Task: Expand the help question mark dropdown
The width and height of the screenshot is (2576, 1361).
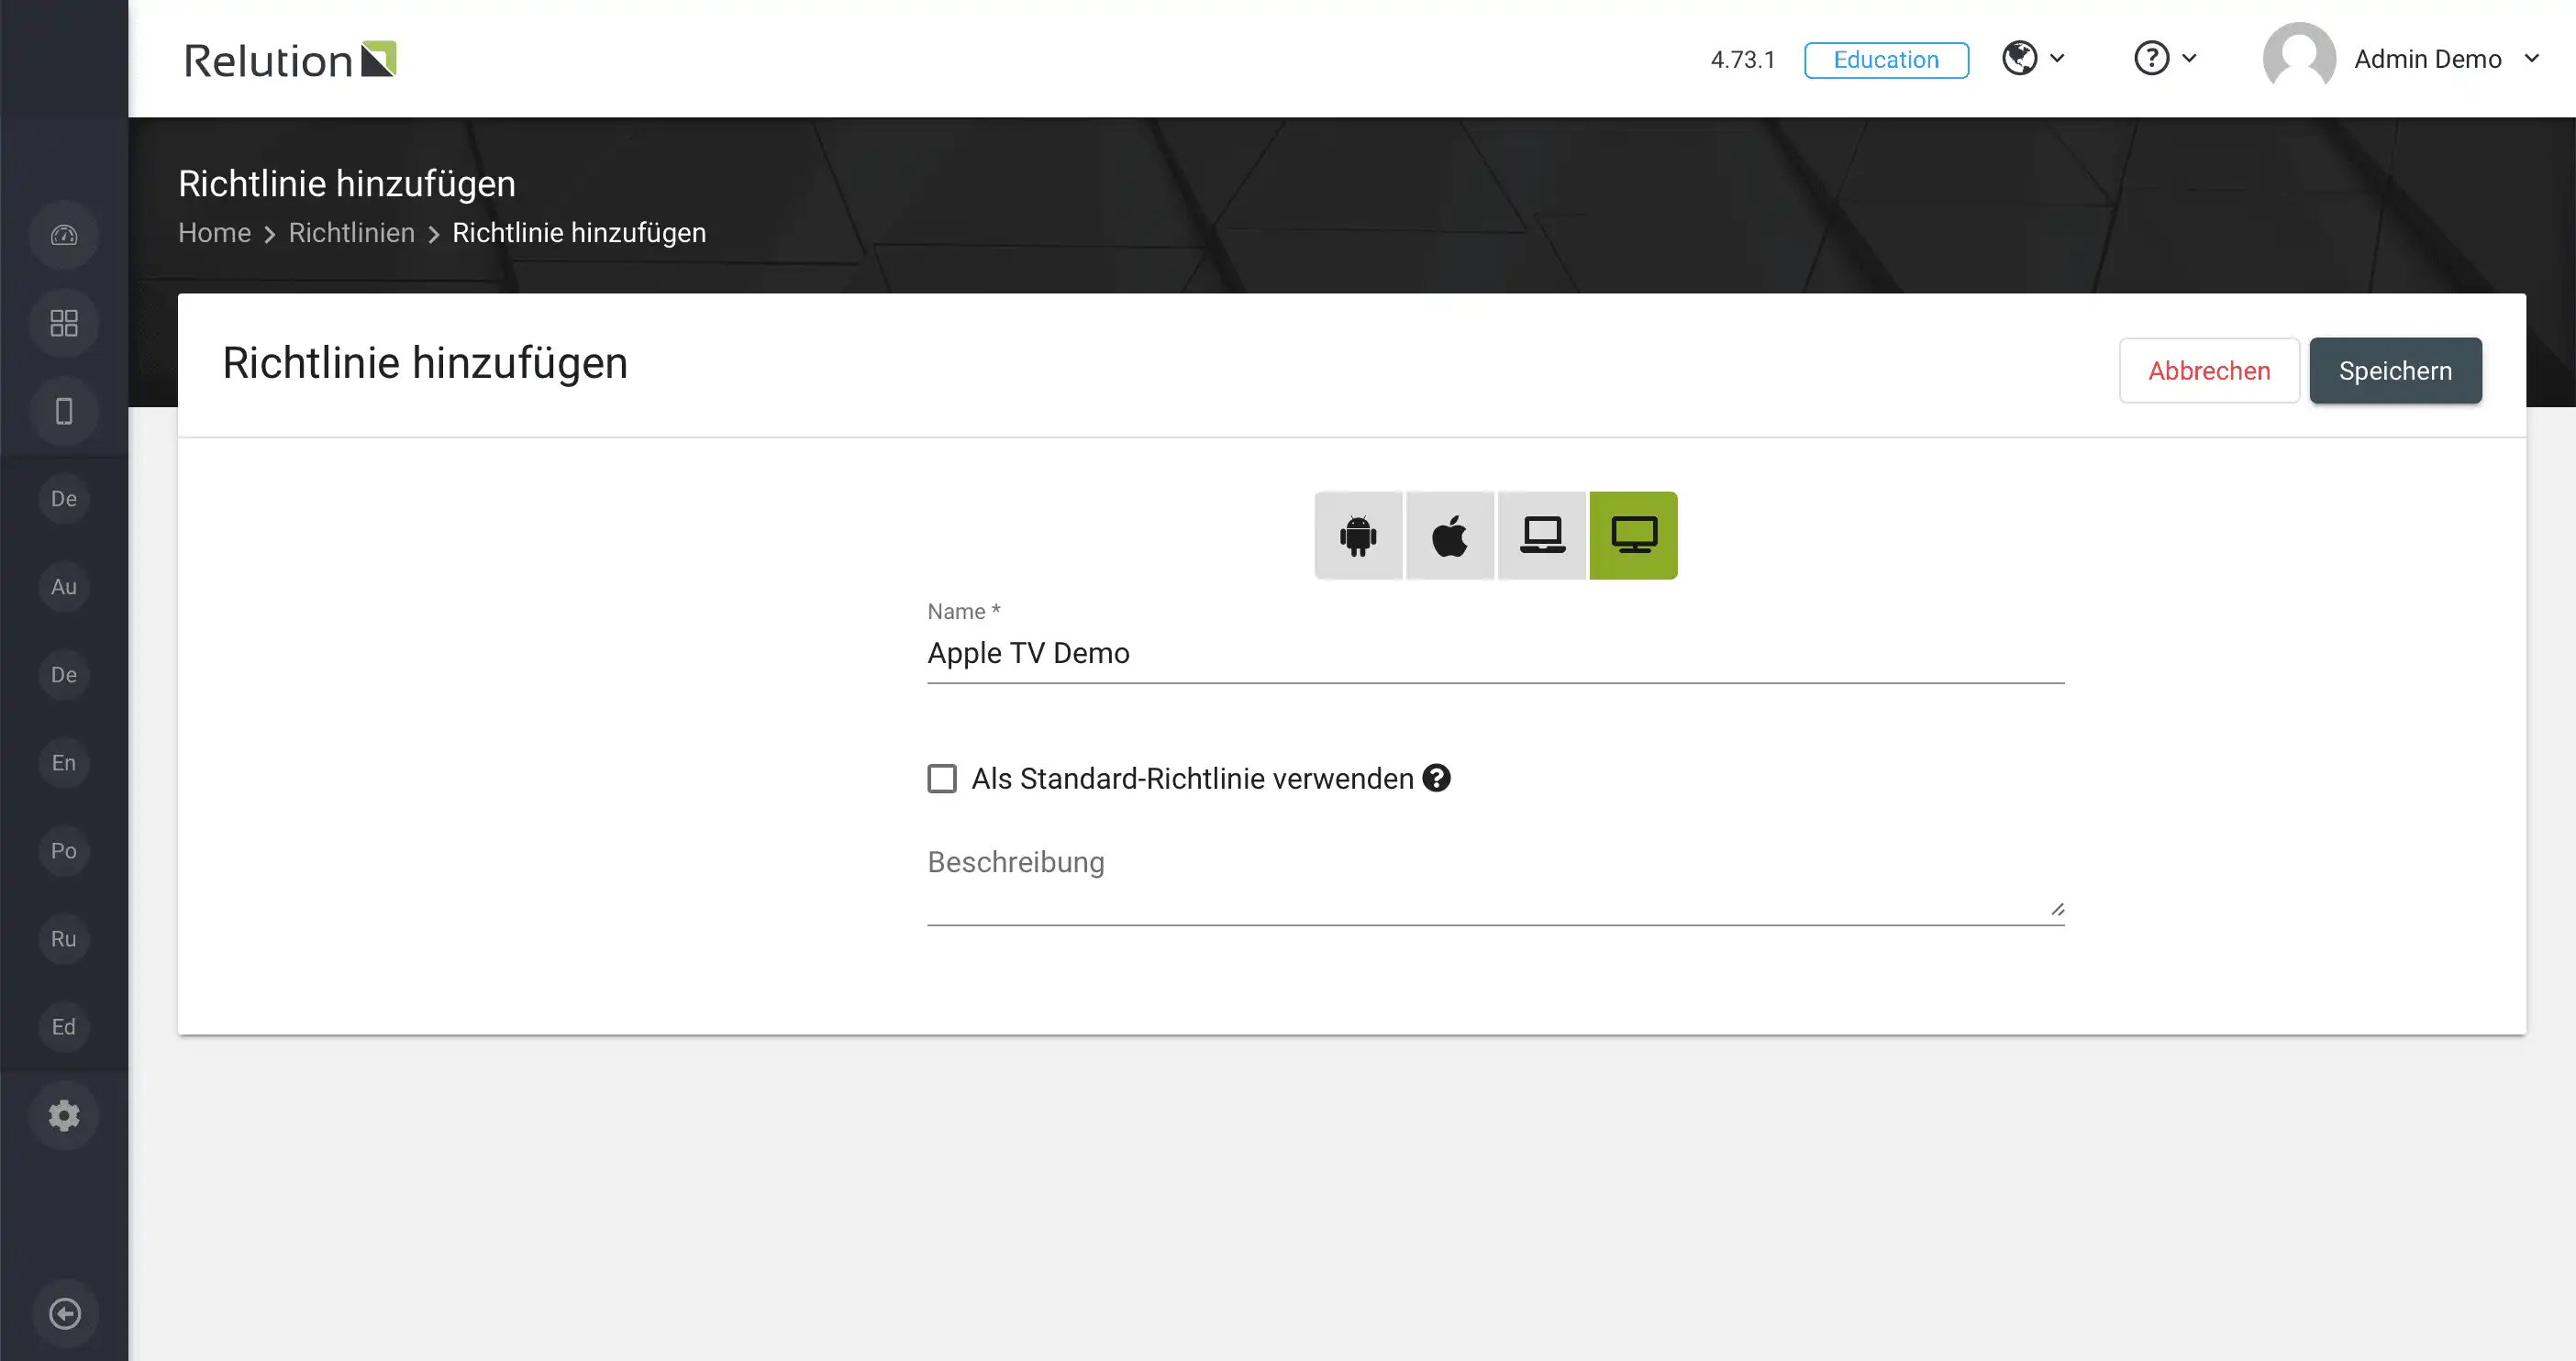Action: (x=2165, y=58)
